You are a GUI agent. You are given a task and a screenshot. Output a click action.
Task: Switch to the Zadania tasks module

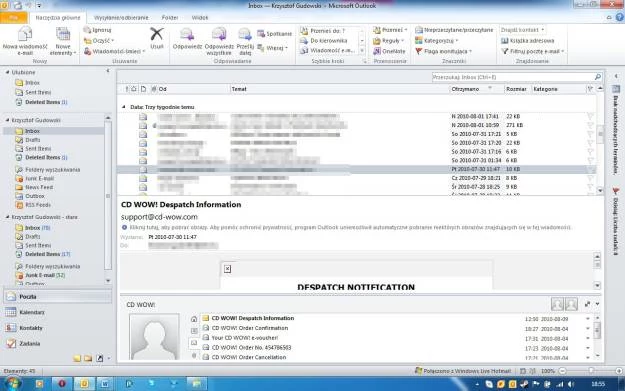click(57, 343)
